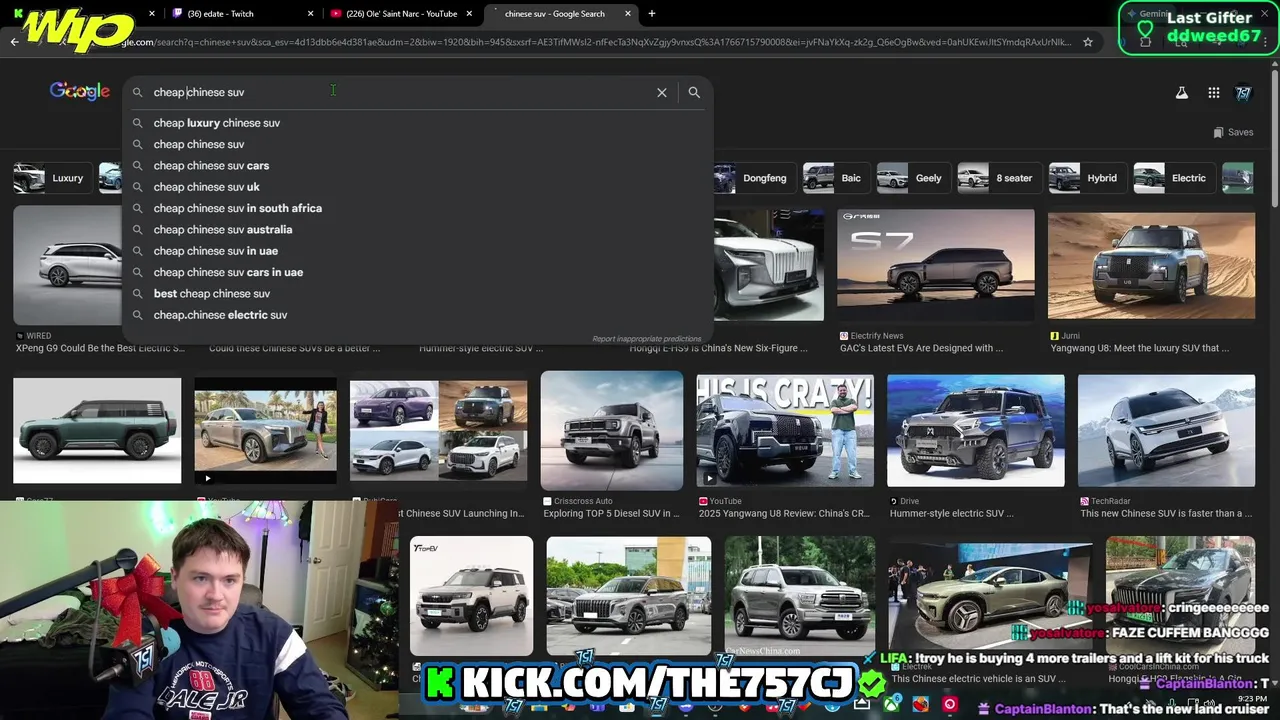Open TopEV white SUV image

[471, 596]
